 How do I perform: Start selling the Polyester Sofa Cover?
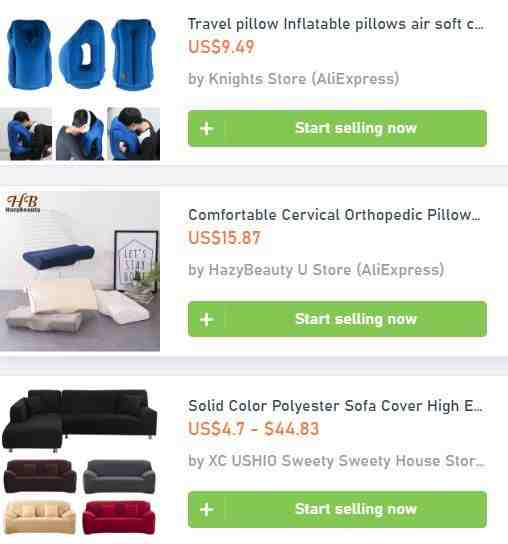coord(337,509)
